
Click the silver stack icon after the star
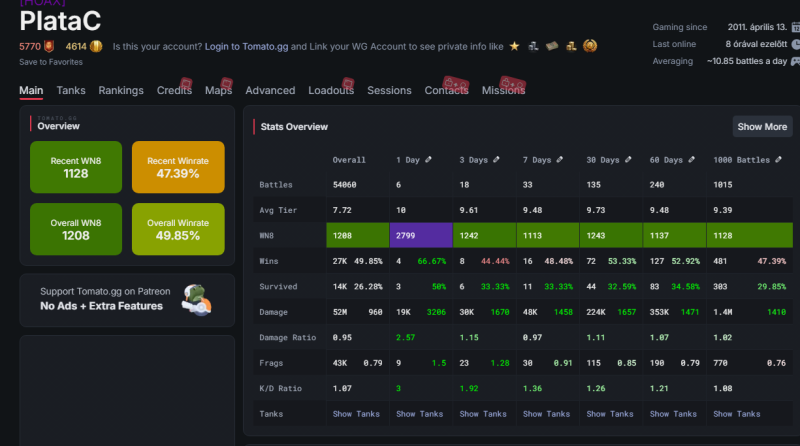[x=533, y=46]
